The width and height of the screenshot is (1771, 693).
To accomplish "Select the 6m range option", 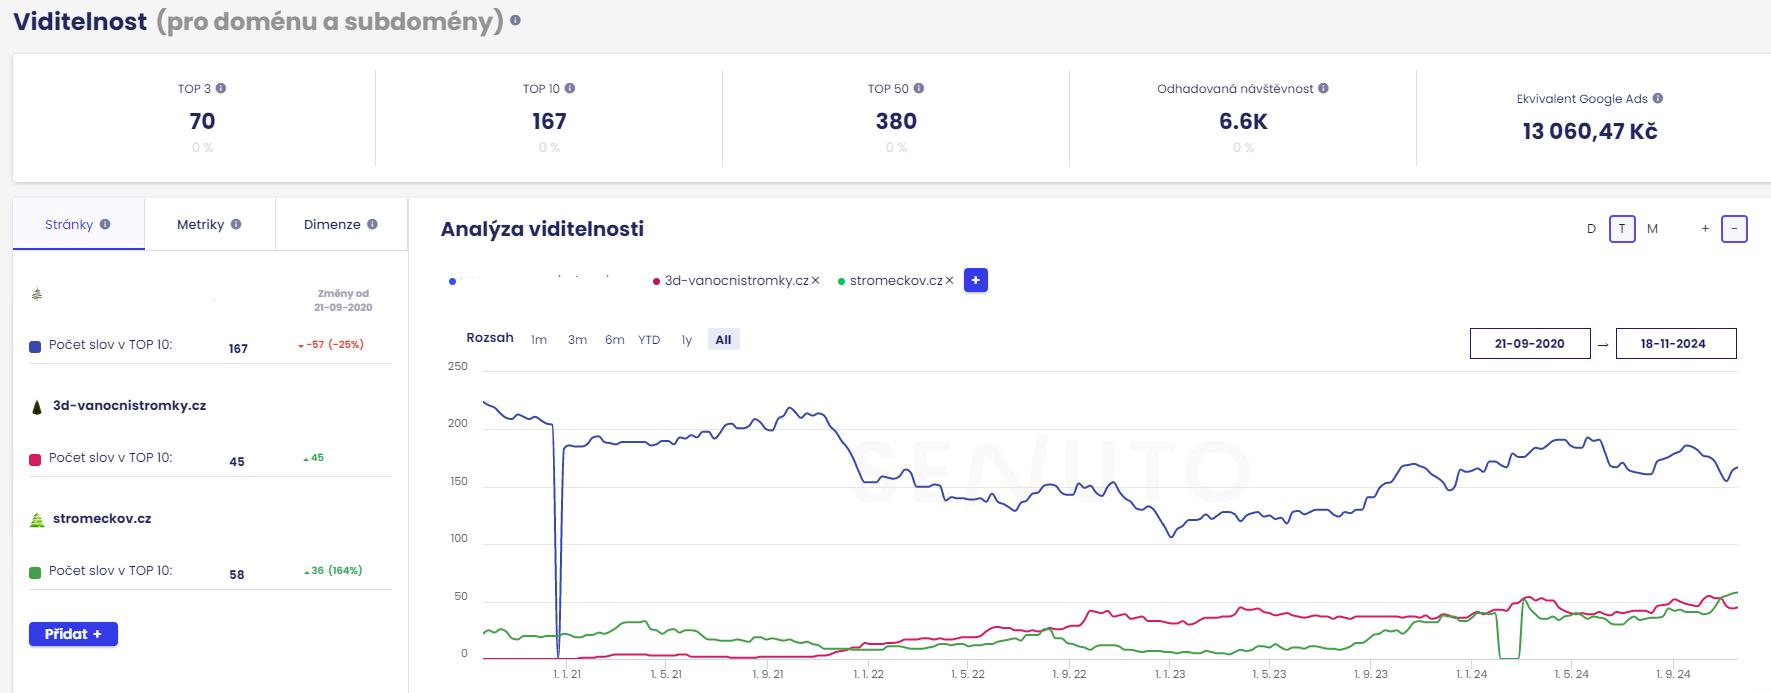I will click(614, 340).
